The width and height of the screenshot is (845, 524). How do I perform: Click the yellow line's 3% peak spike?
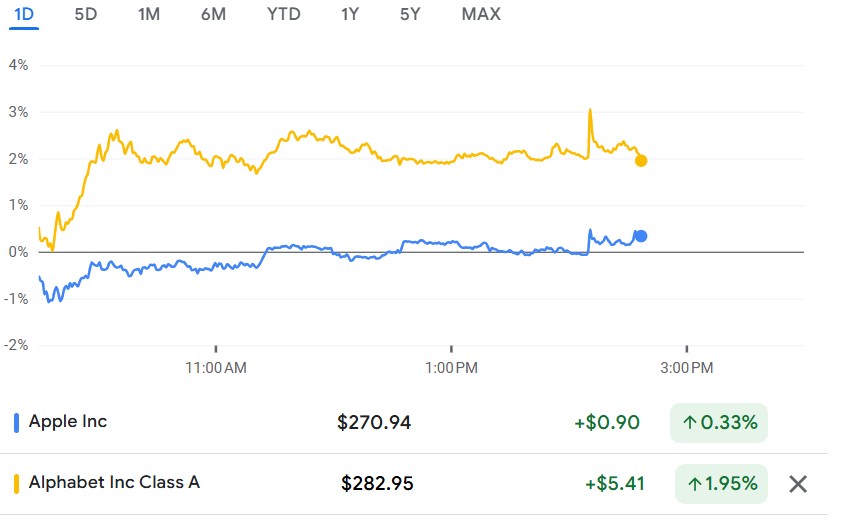(x=590, y=111)
